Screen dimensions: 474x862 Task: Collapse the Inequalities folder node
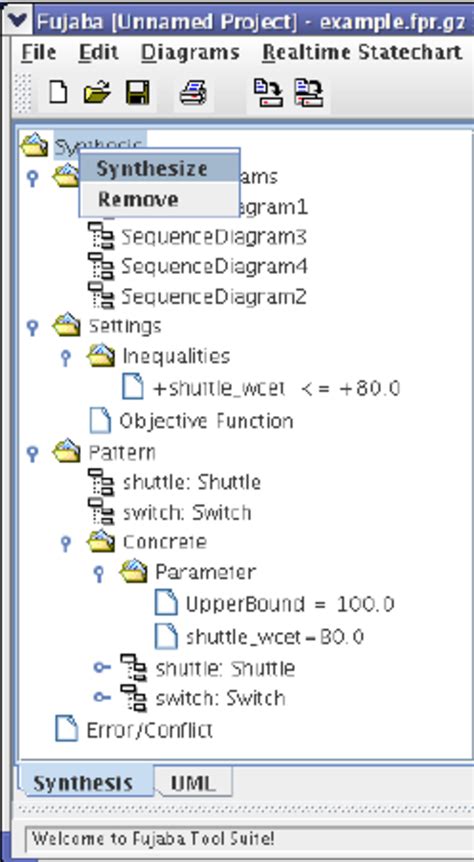pos(65,357)
